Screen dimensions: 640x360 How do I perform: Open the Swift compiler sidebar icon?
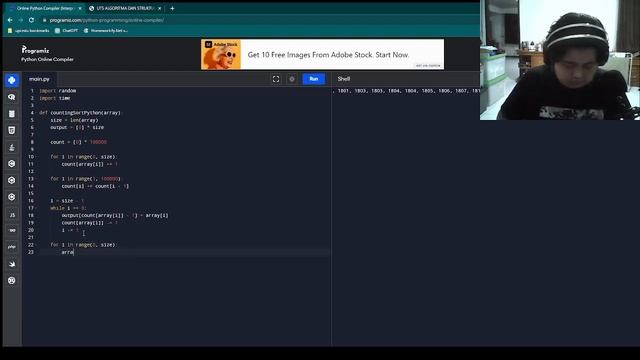12,264
